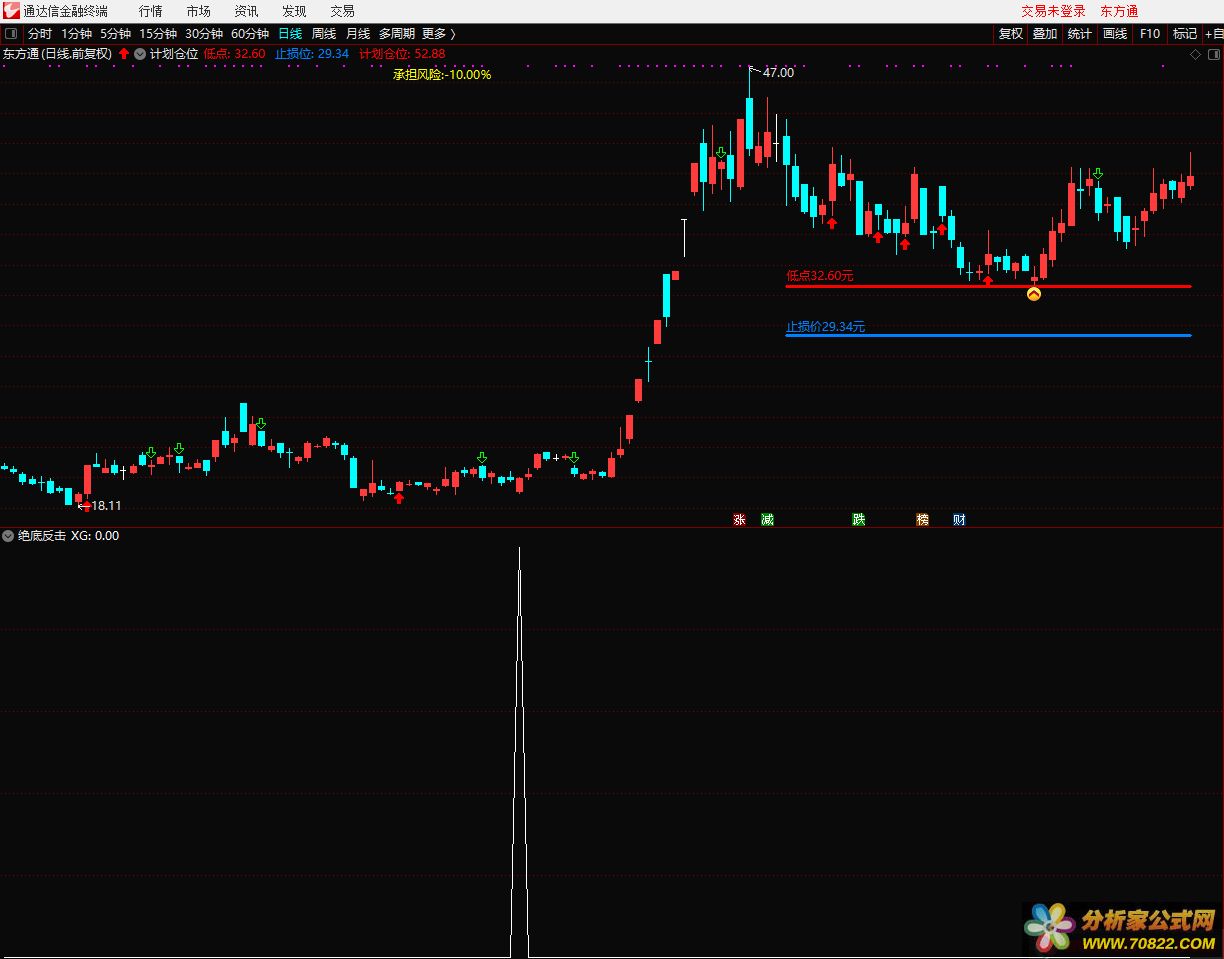Open the 市场 menu
Screen dimensions: 1224x959
(x=199, y=11)
